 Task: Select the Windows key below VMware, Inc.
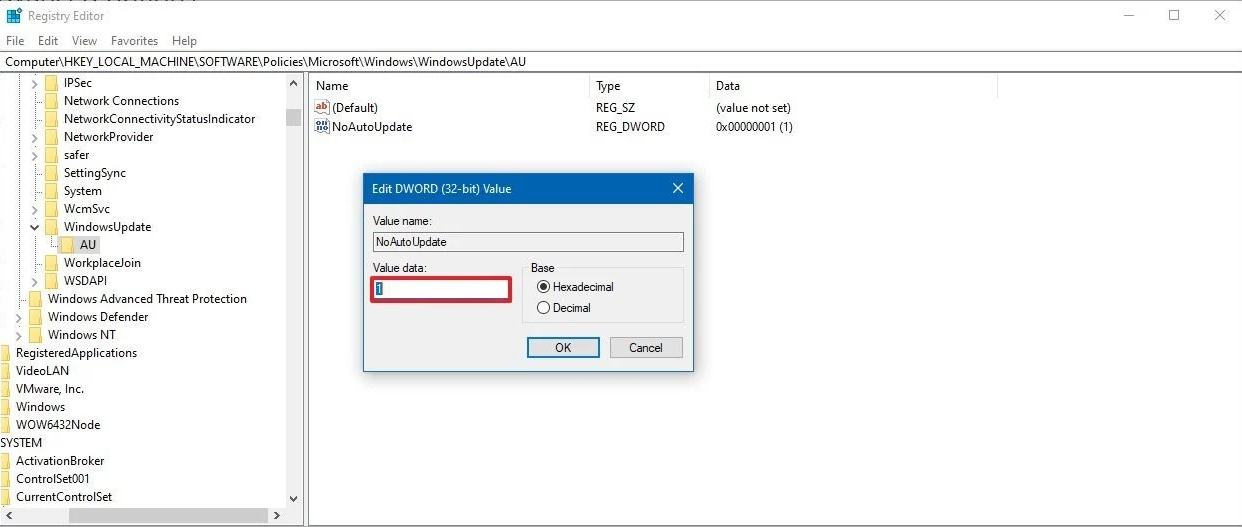(x=40, y=407)
